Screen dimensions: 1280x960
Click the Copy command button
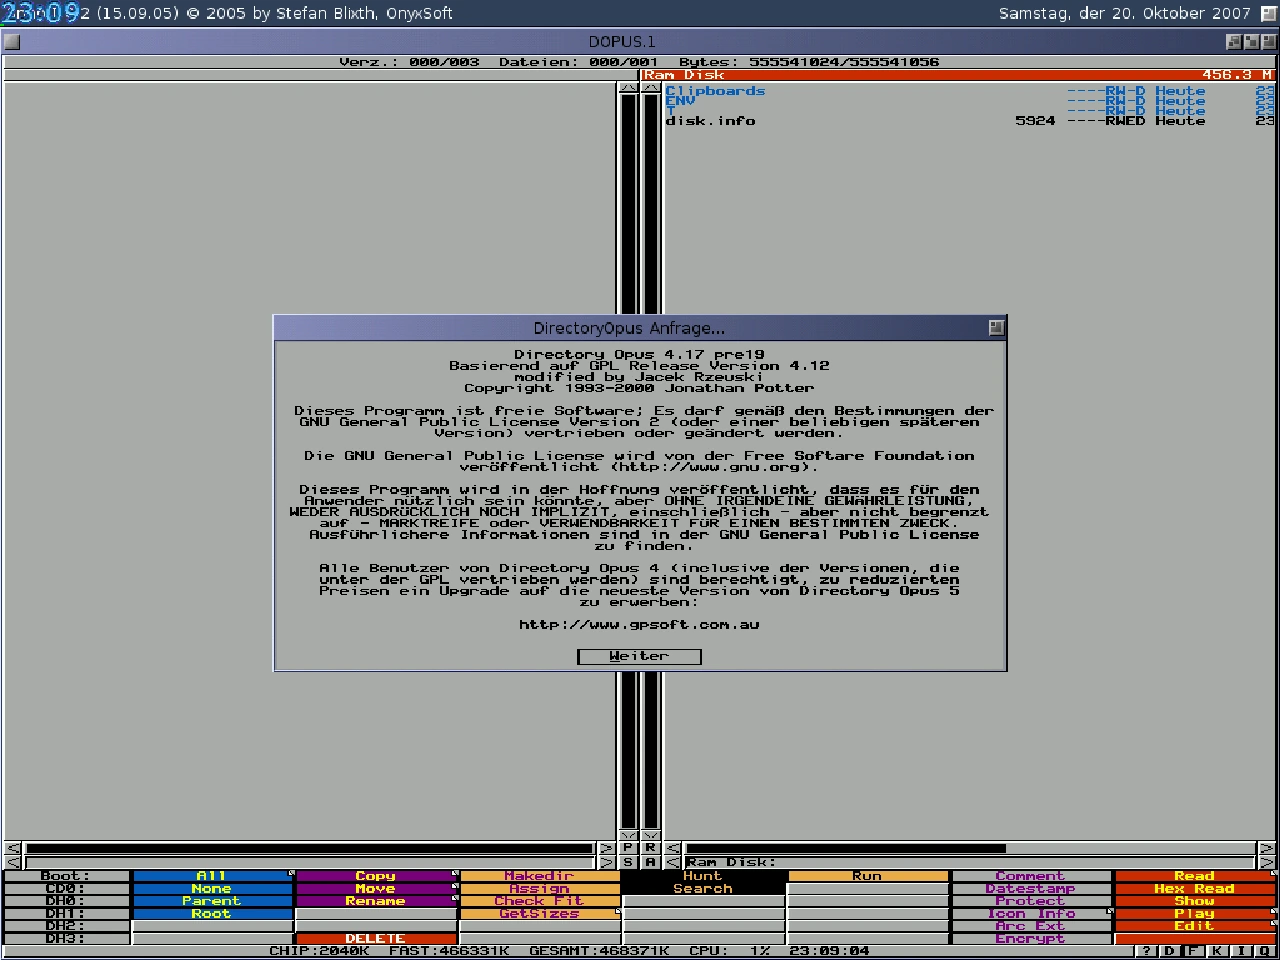[x=376, y=876]
